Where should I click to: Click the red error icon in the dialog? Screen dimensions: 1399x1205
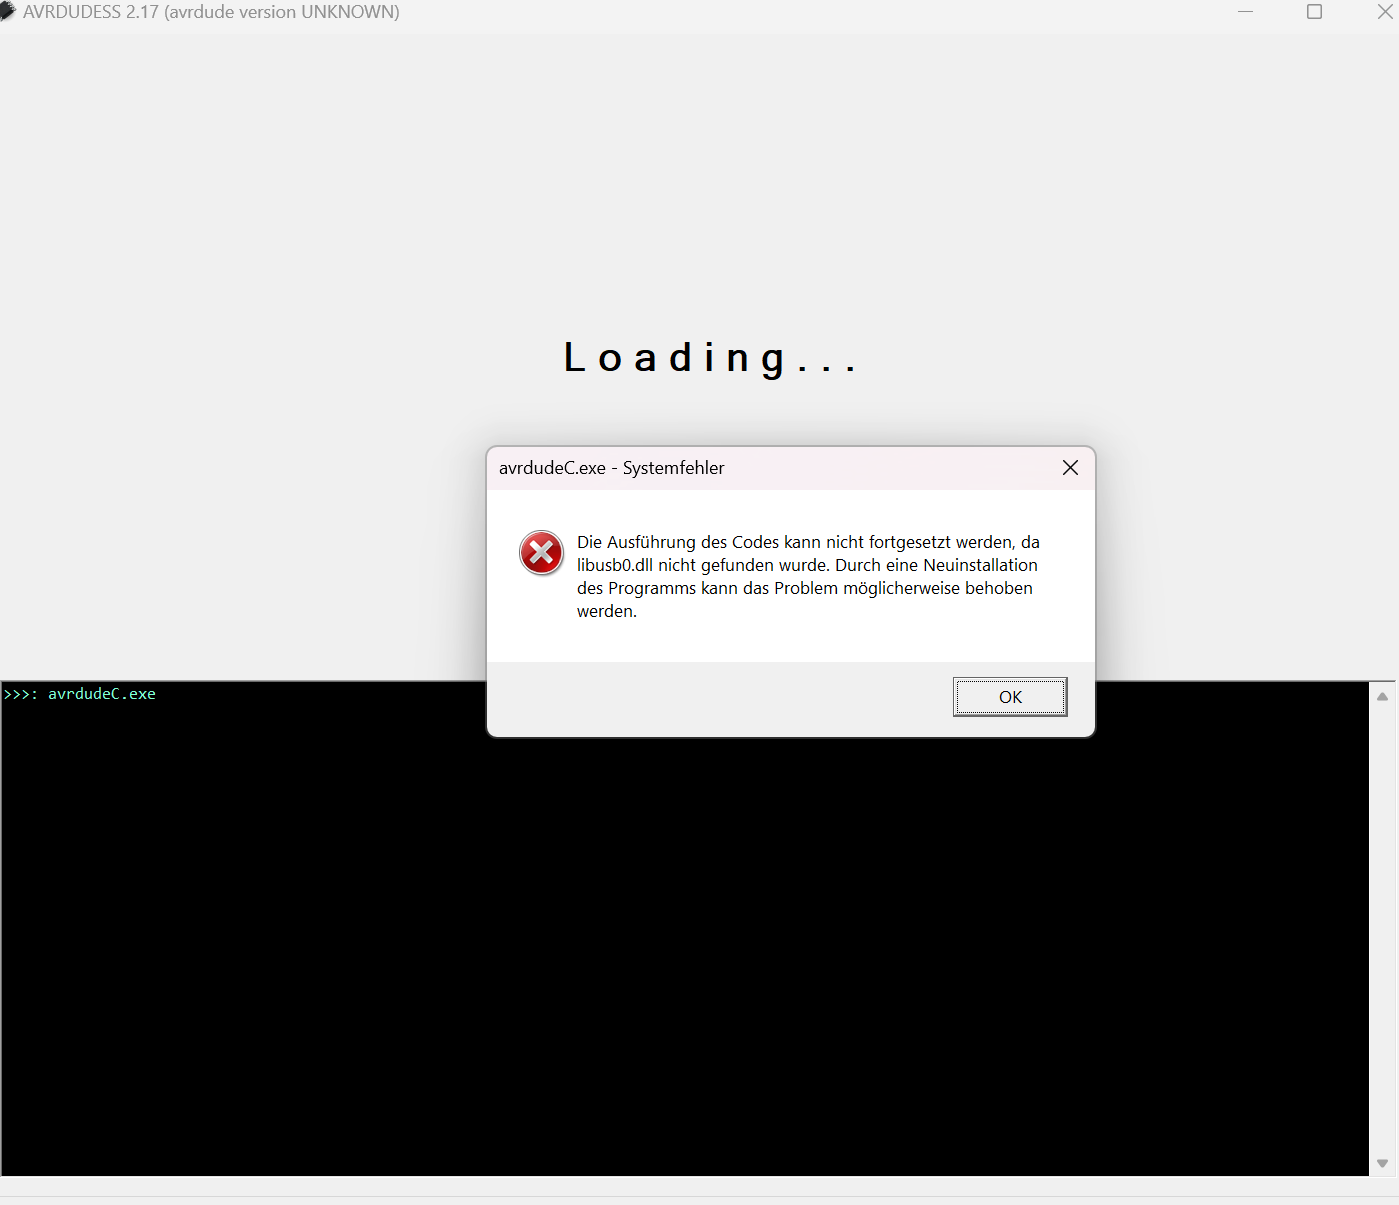pos(541,553)
